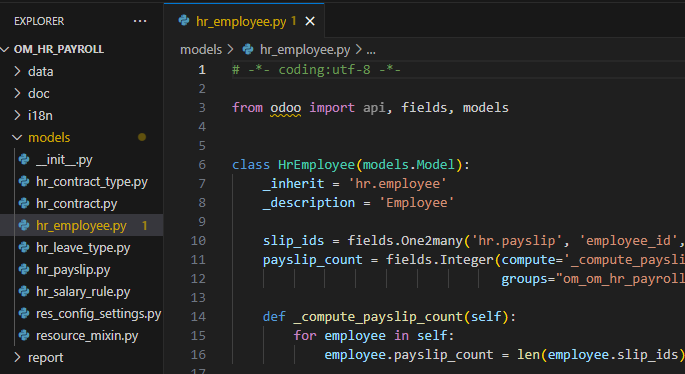Click Python icon beside hr_salary_rule.py
Viewport: 685px width, 374px height.
pos(24,291)
